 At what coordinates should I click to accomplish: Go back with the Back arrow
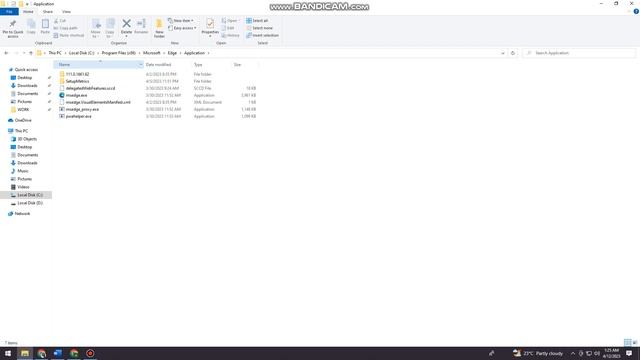pos(6,53)
